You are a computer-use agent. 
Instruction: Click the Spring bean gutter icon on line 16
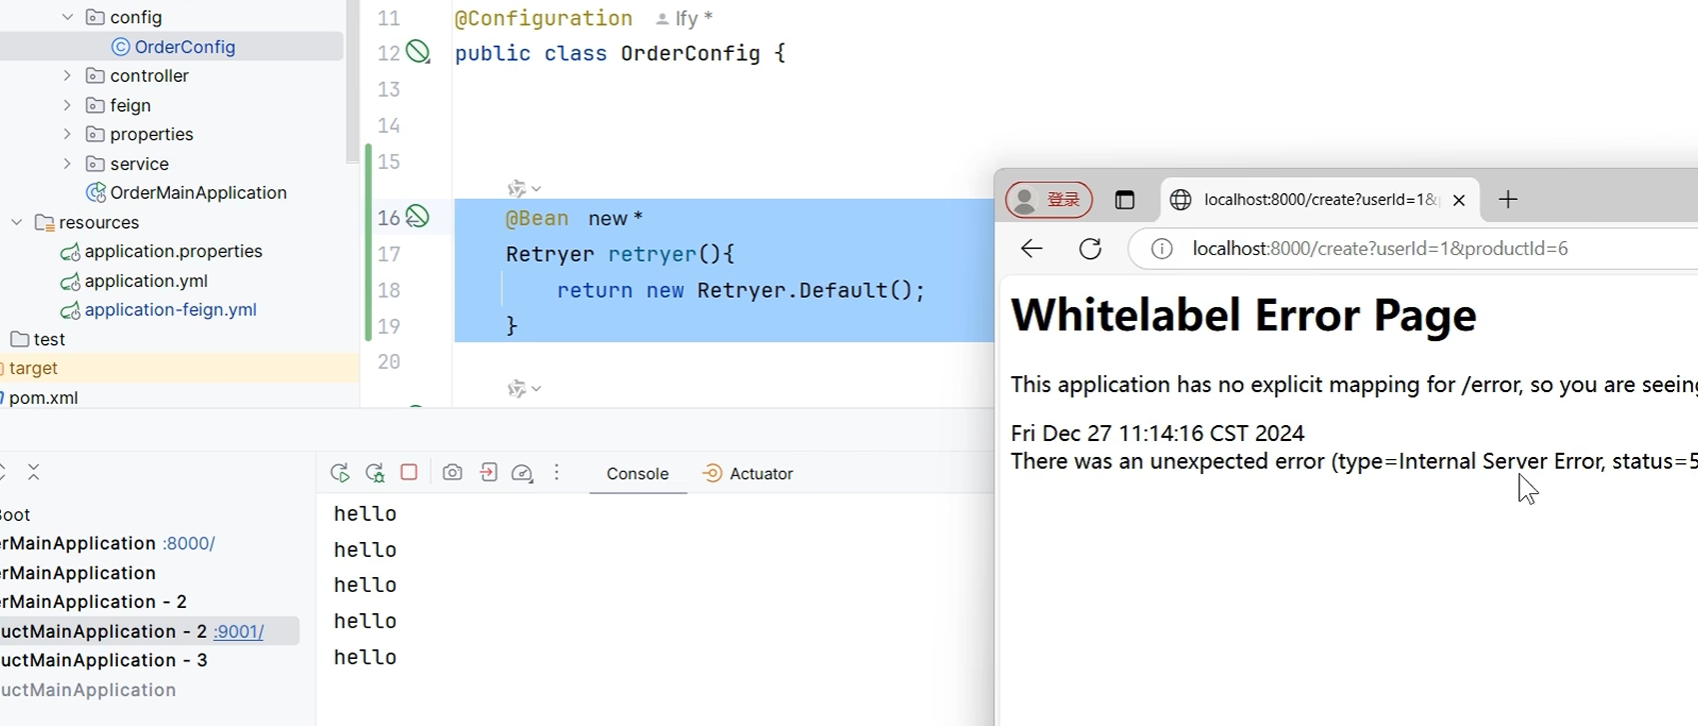[417, 217]
